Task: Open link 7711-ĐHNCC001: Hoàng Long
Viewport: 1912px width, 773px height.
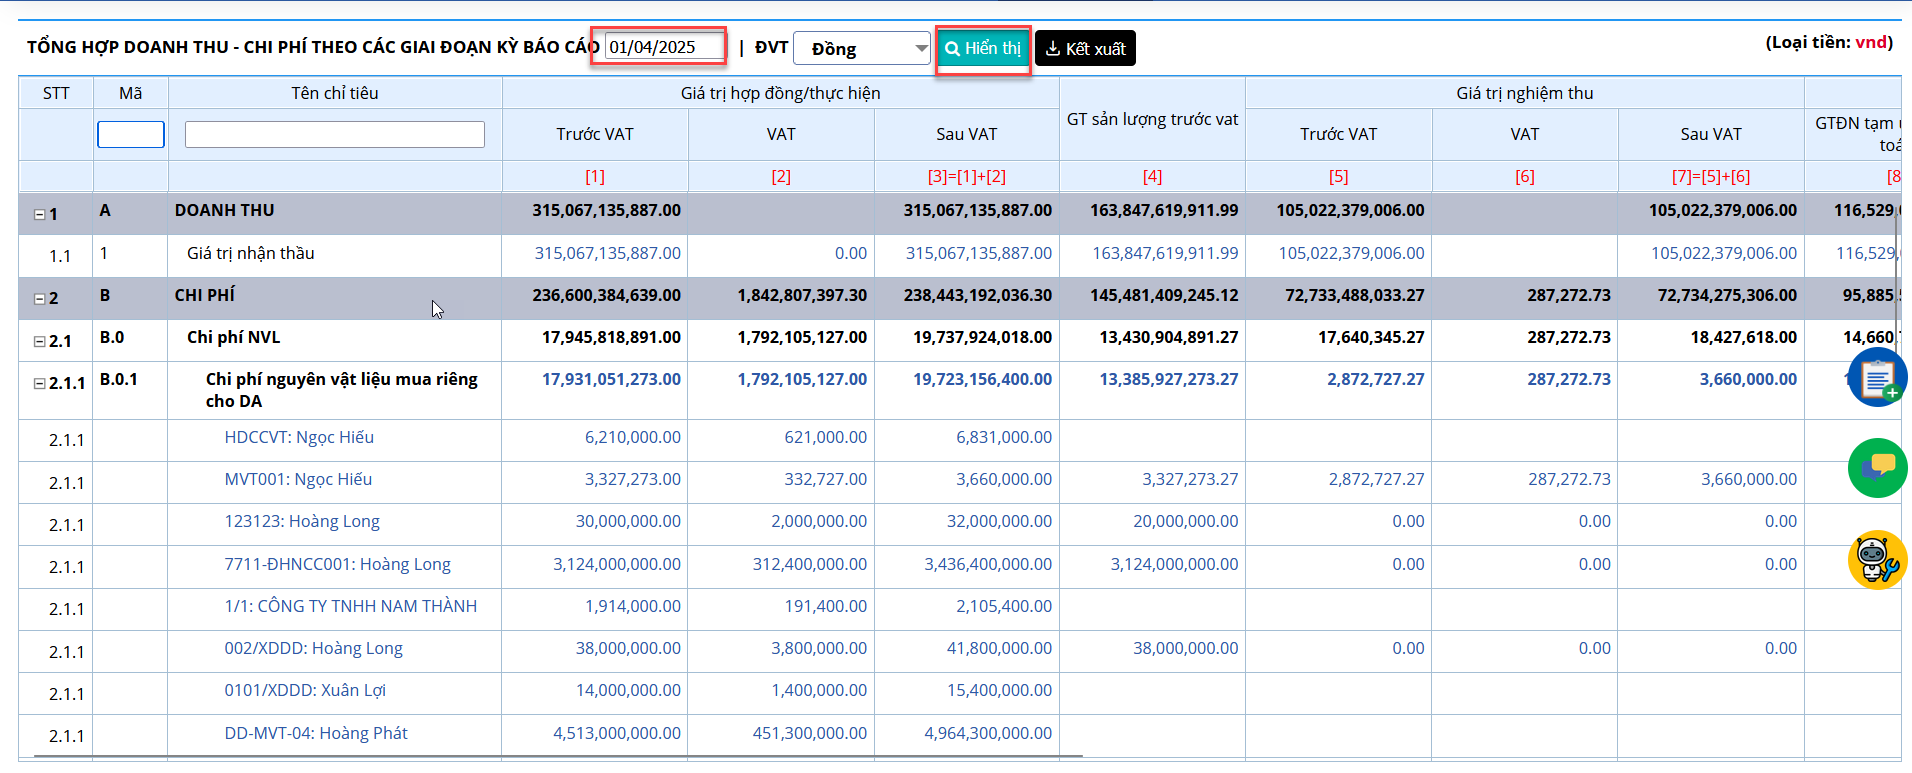Action: point(337,564)
